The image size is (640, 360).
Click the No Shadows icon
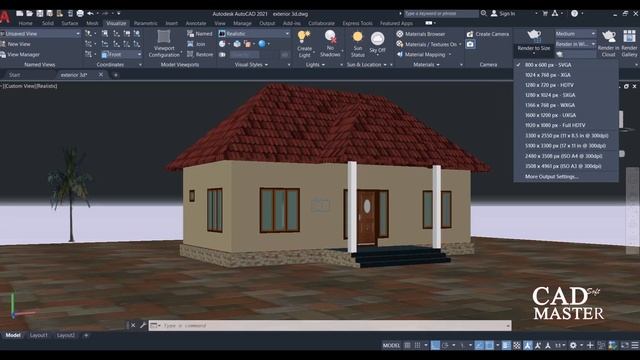(x=330, y=37)
